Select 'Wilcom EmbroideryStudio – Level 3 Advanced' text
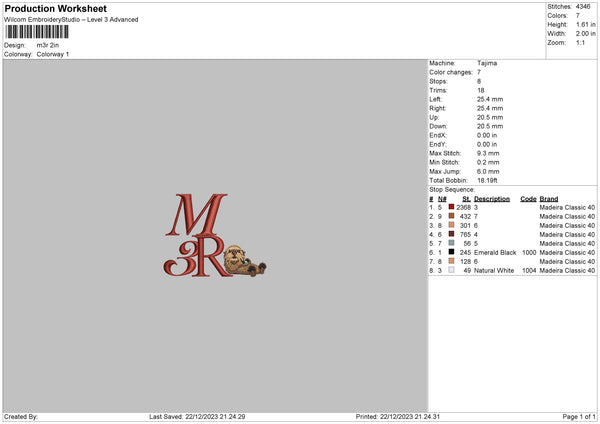The width and height of the screenshot is (600, 424). pos(71,20)
